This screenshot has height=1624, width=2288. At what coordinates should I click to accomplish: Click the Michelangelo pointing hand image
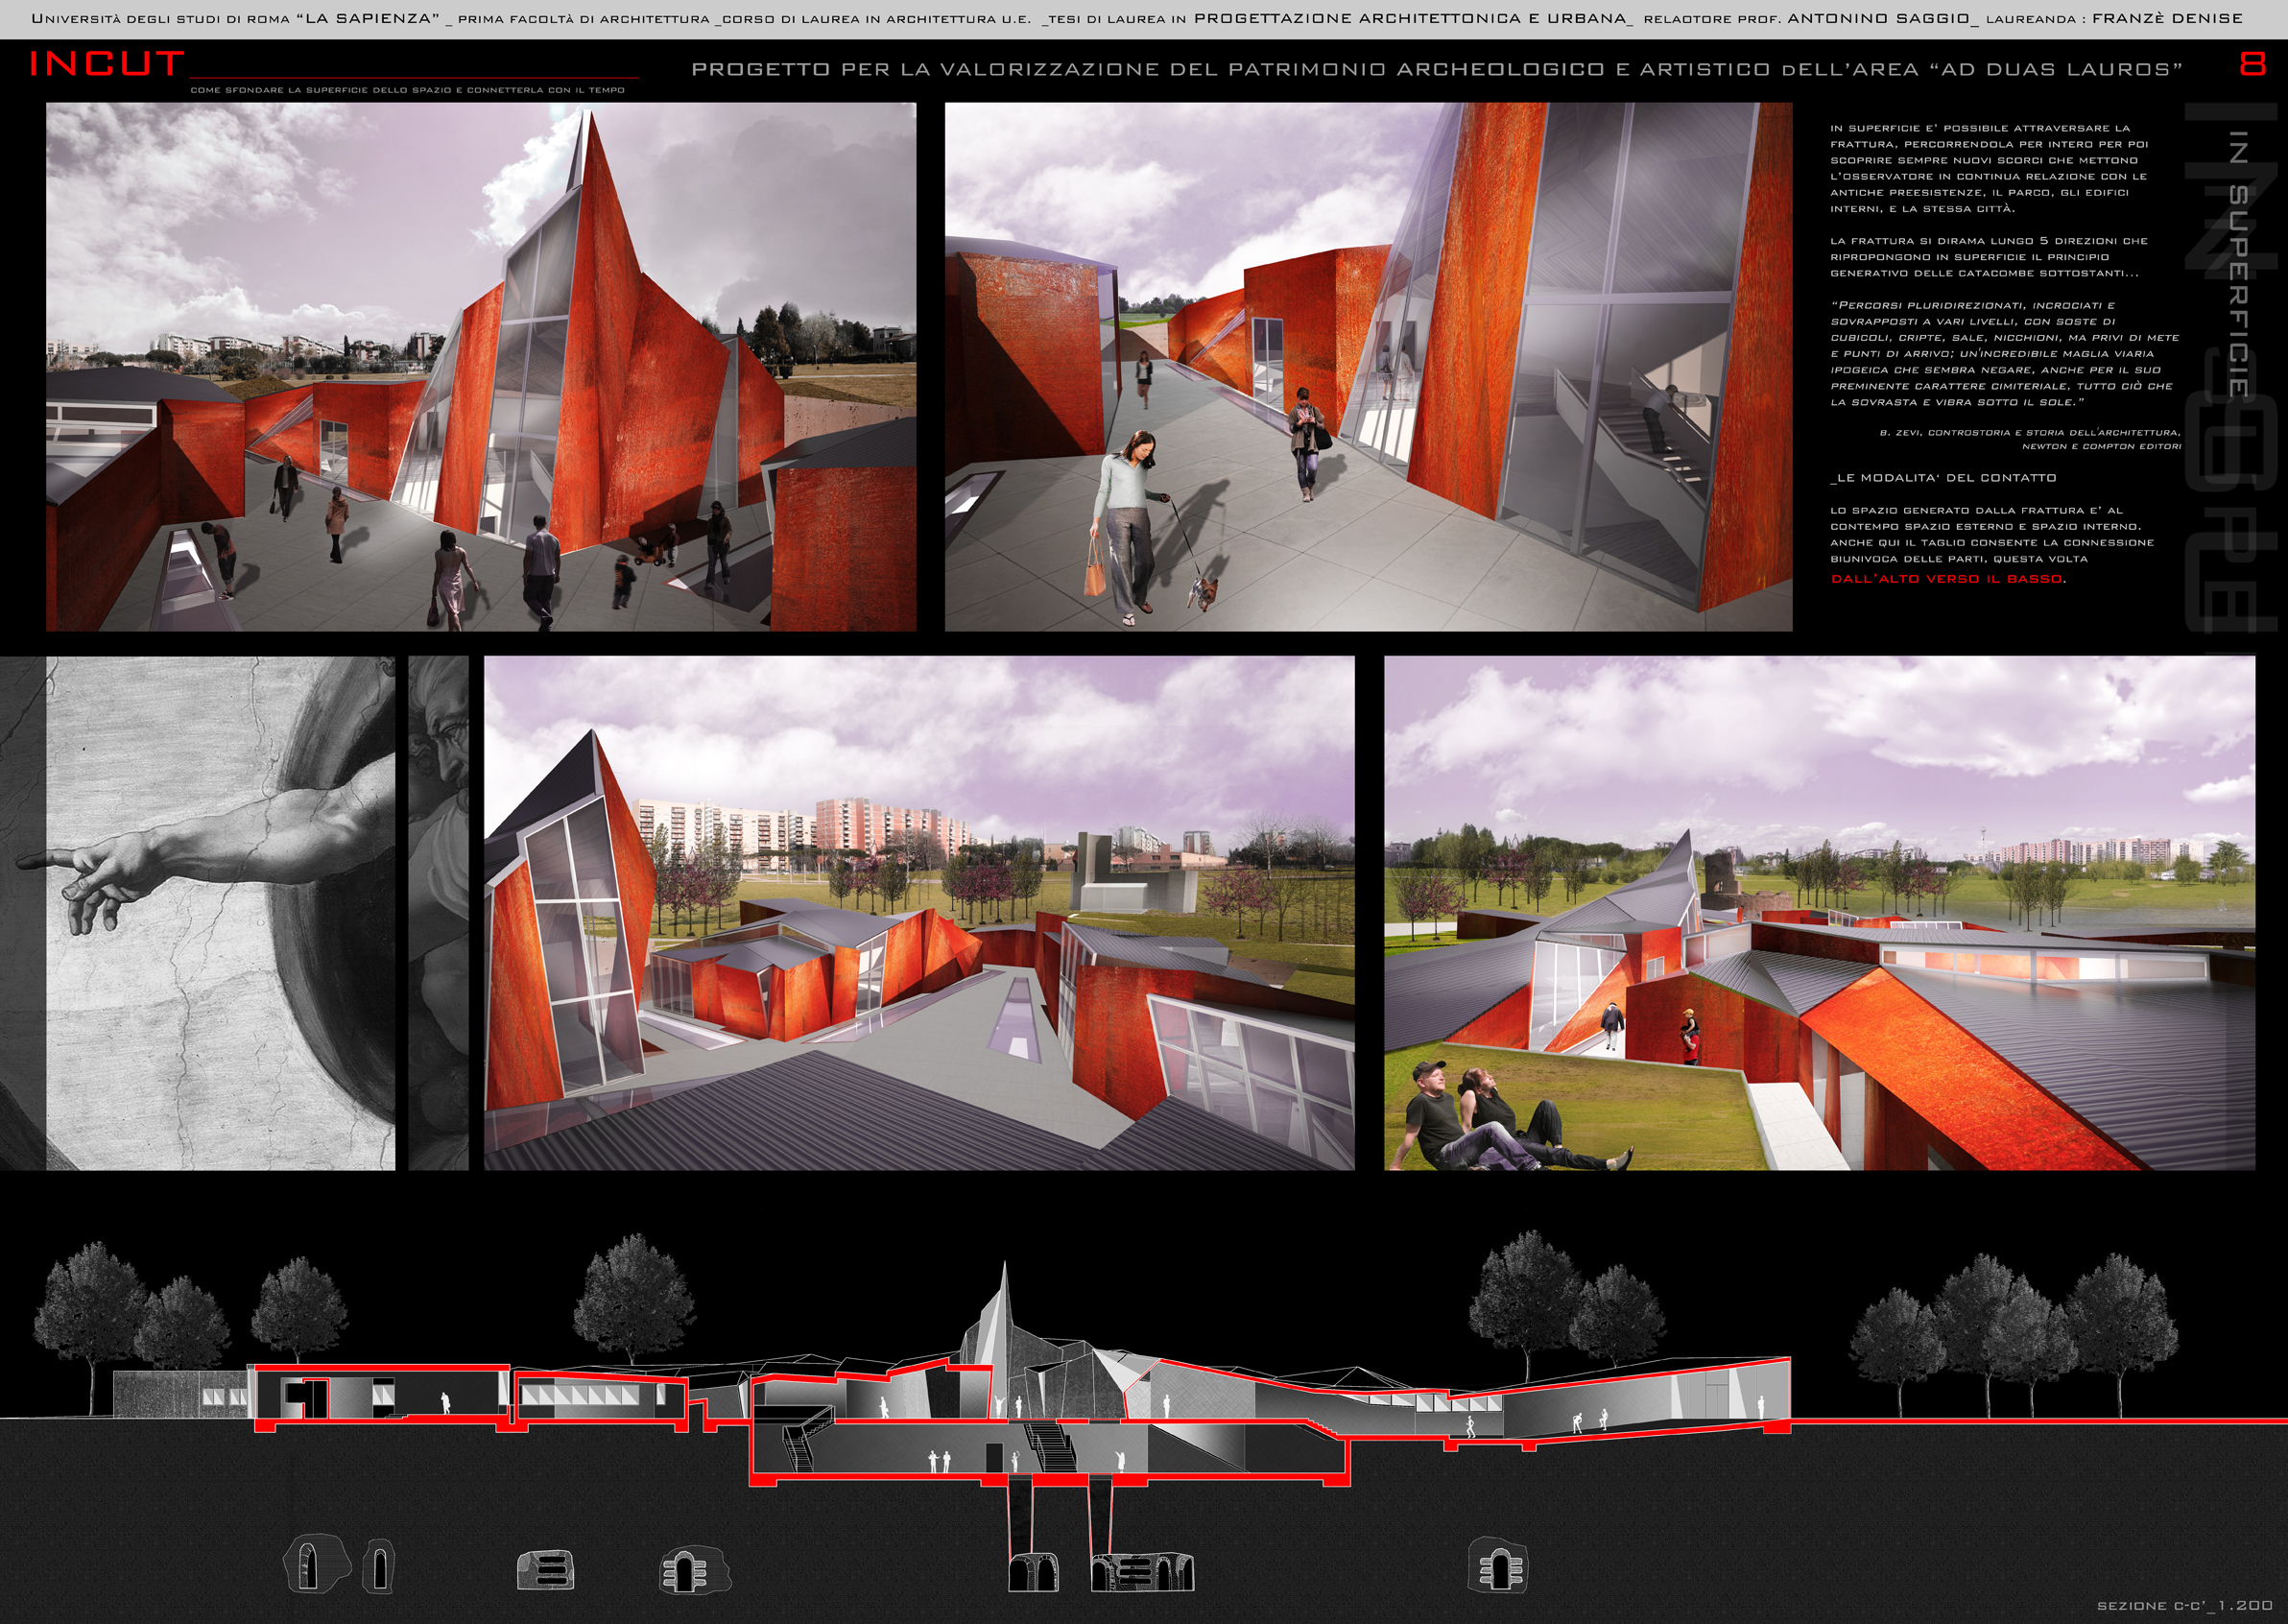pyautogui.click(x=200, y=912)
